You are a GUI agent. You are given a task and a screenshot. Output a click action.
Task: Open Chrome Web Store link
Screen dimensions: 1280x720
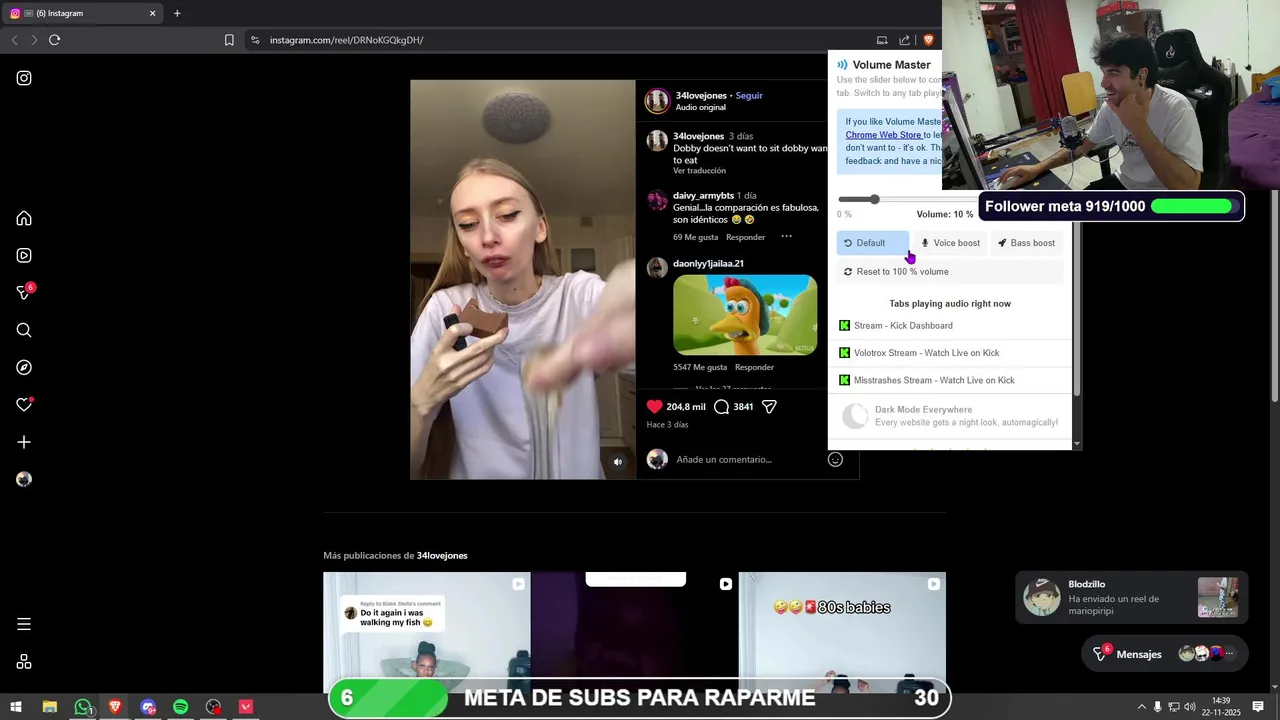click(x=883, y=135)
